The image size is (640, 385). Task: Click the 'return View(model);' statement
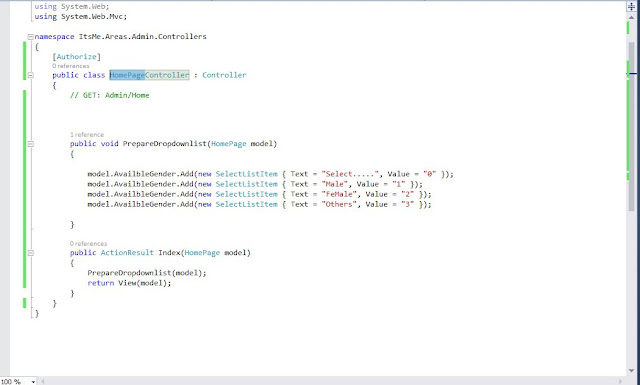(129, 283)
